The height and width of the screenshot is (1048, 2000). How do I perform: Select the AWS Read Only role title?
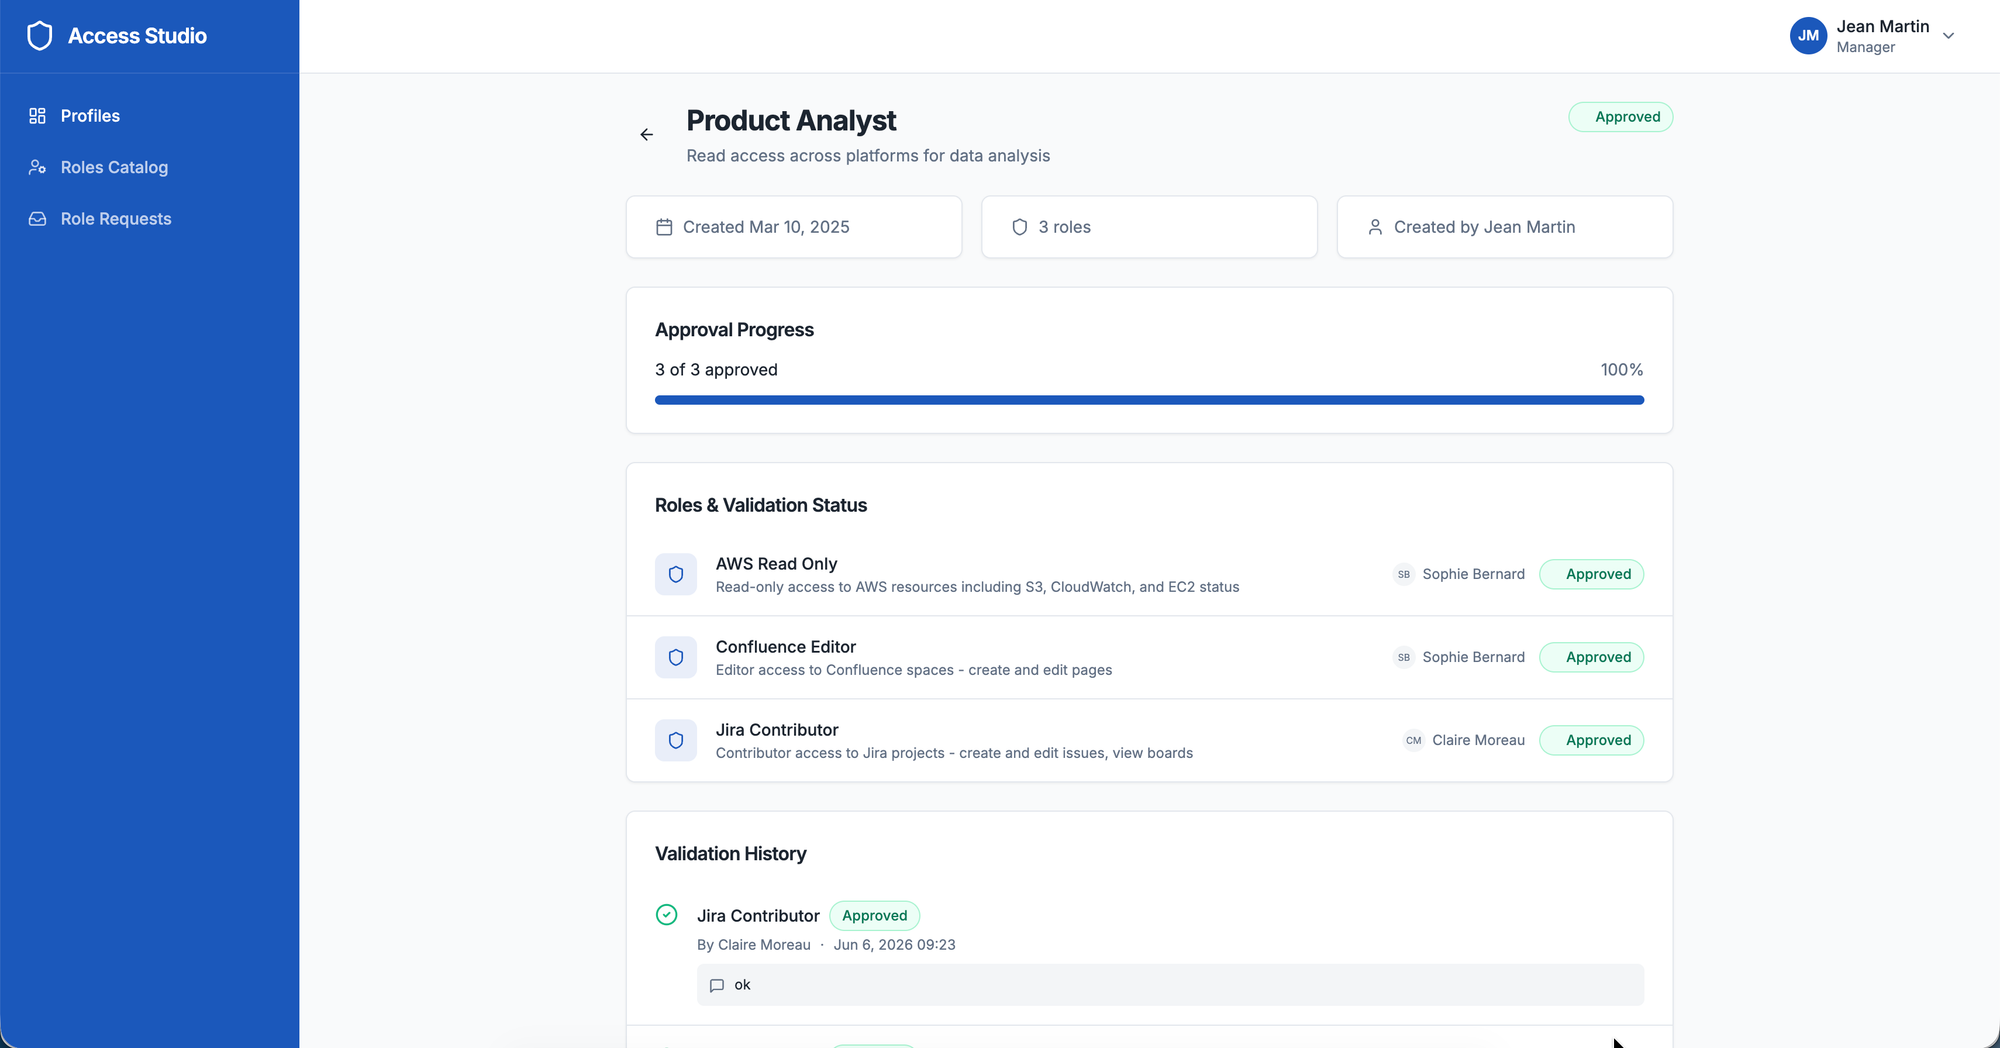776,564
